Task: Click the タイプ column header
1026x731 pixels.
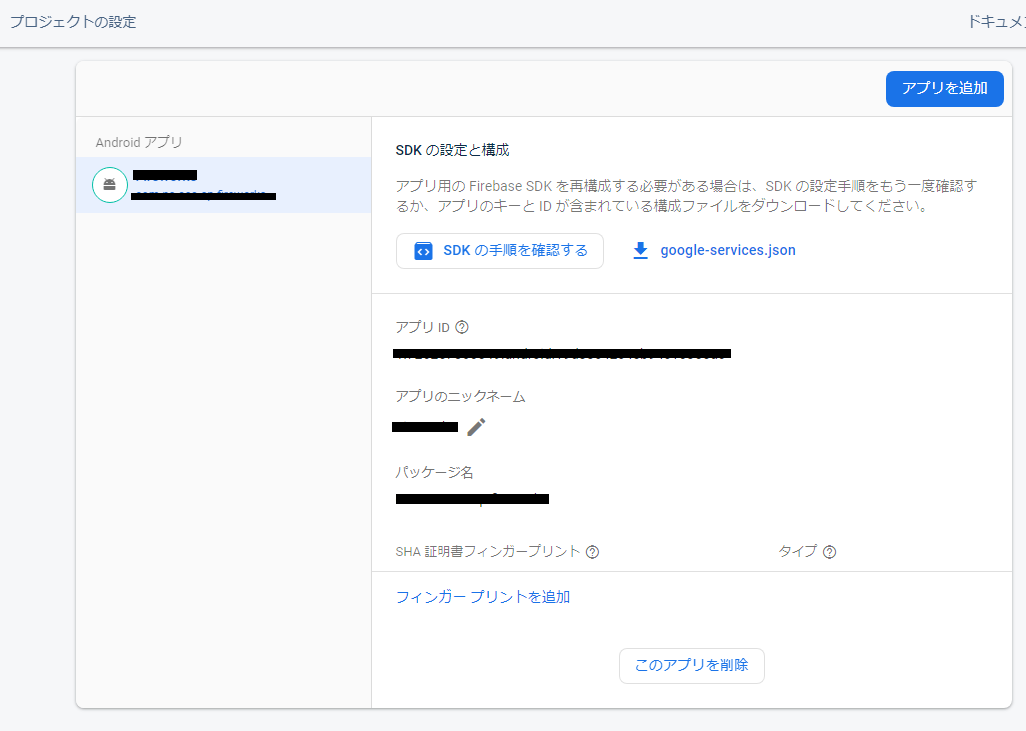Action: click(x=797, y=552)
